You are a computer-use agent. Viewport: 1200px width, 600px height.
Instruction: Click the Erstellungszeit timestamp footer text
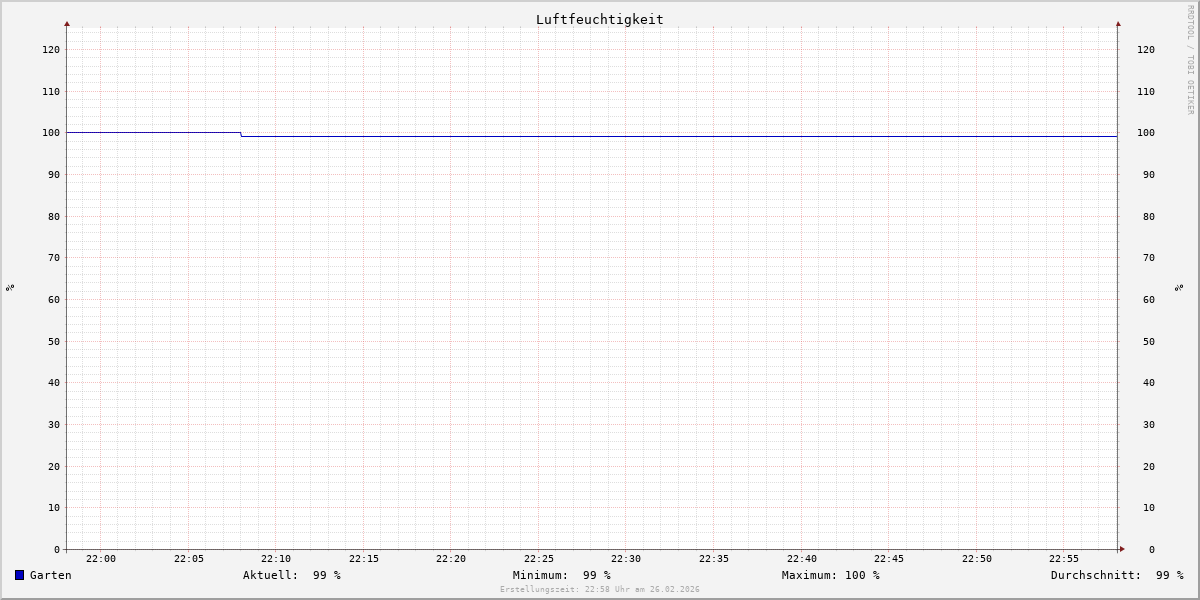tap(600, 589)
